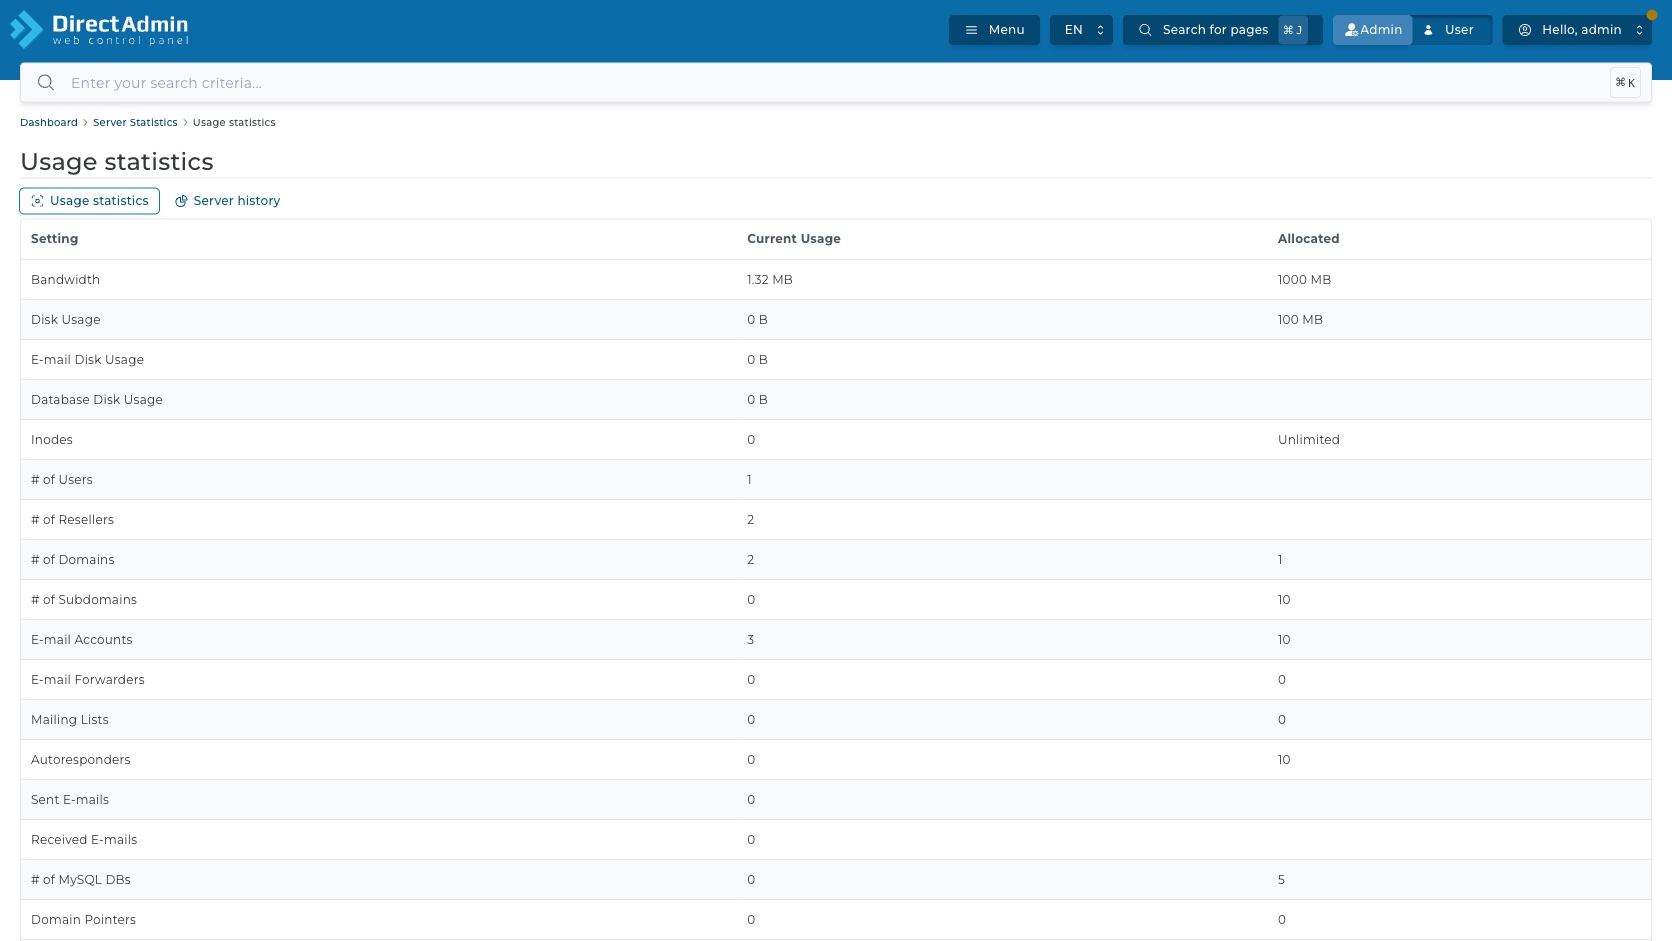1672x941 pixels.
Task: Click the 1000 MB allocated value
Action: coord(1304,280)
